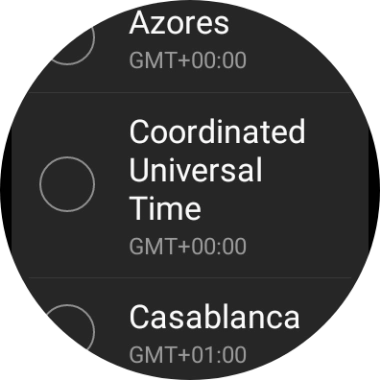This screenshot has width=380, height=380.
Task: Select the Casablanca radio button
Action: click(x=67, y=330)
